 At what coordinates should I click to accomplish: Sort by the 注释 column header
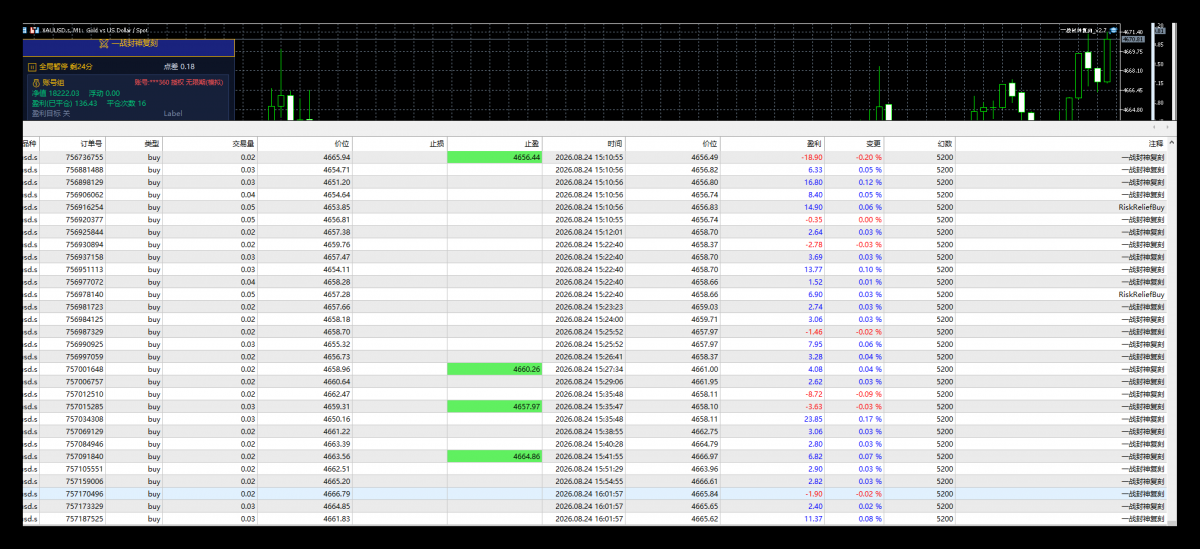(1062, 144)
